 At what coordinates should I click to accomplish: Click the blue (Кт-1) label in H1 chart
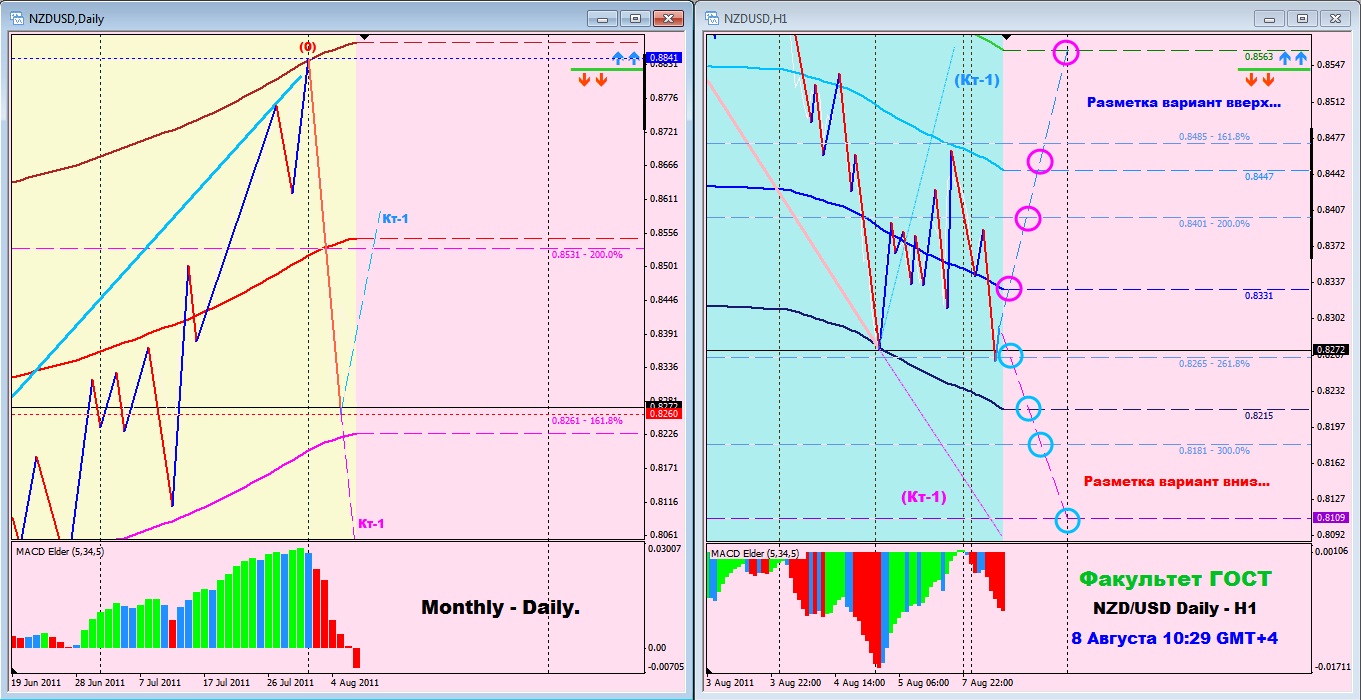(976, 80)
